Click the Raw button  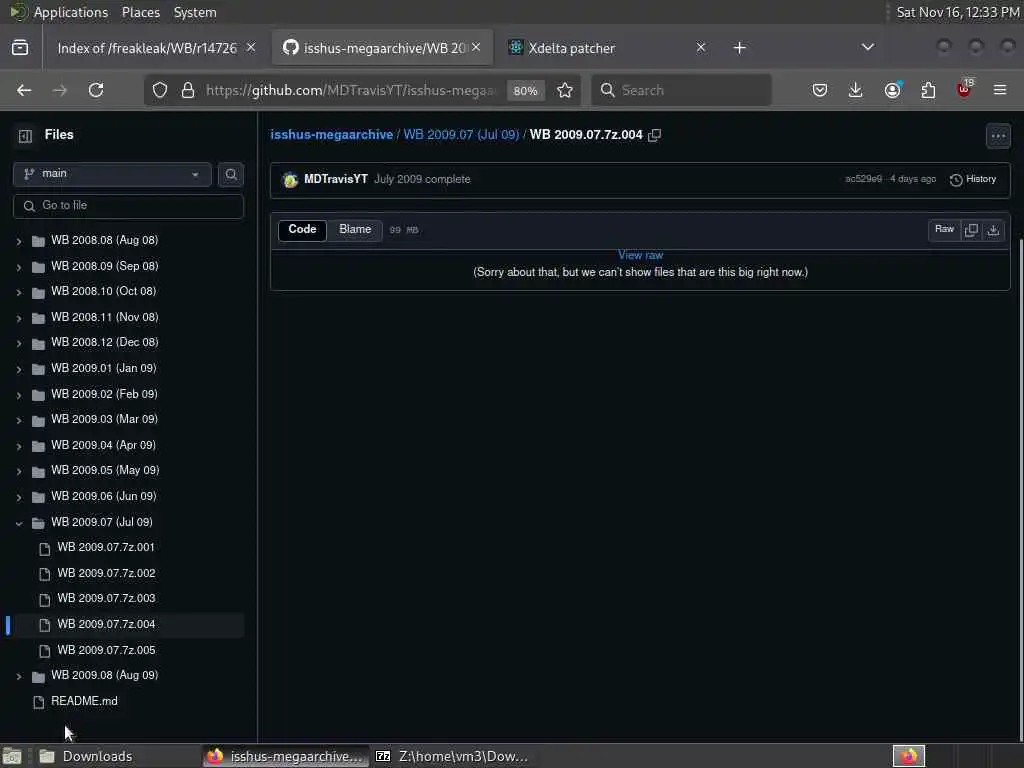944,230
